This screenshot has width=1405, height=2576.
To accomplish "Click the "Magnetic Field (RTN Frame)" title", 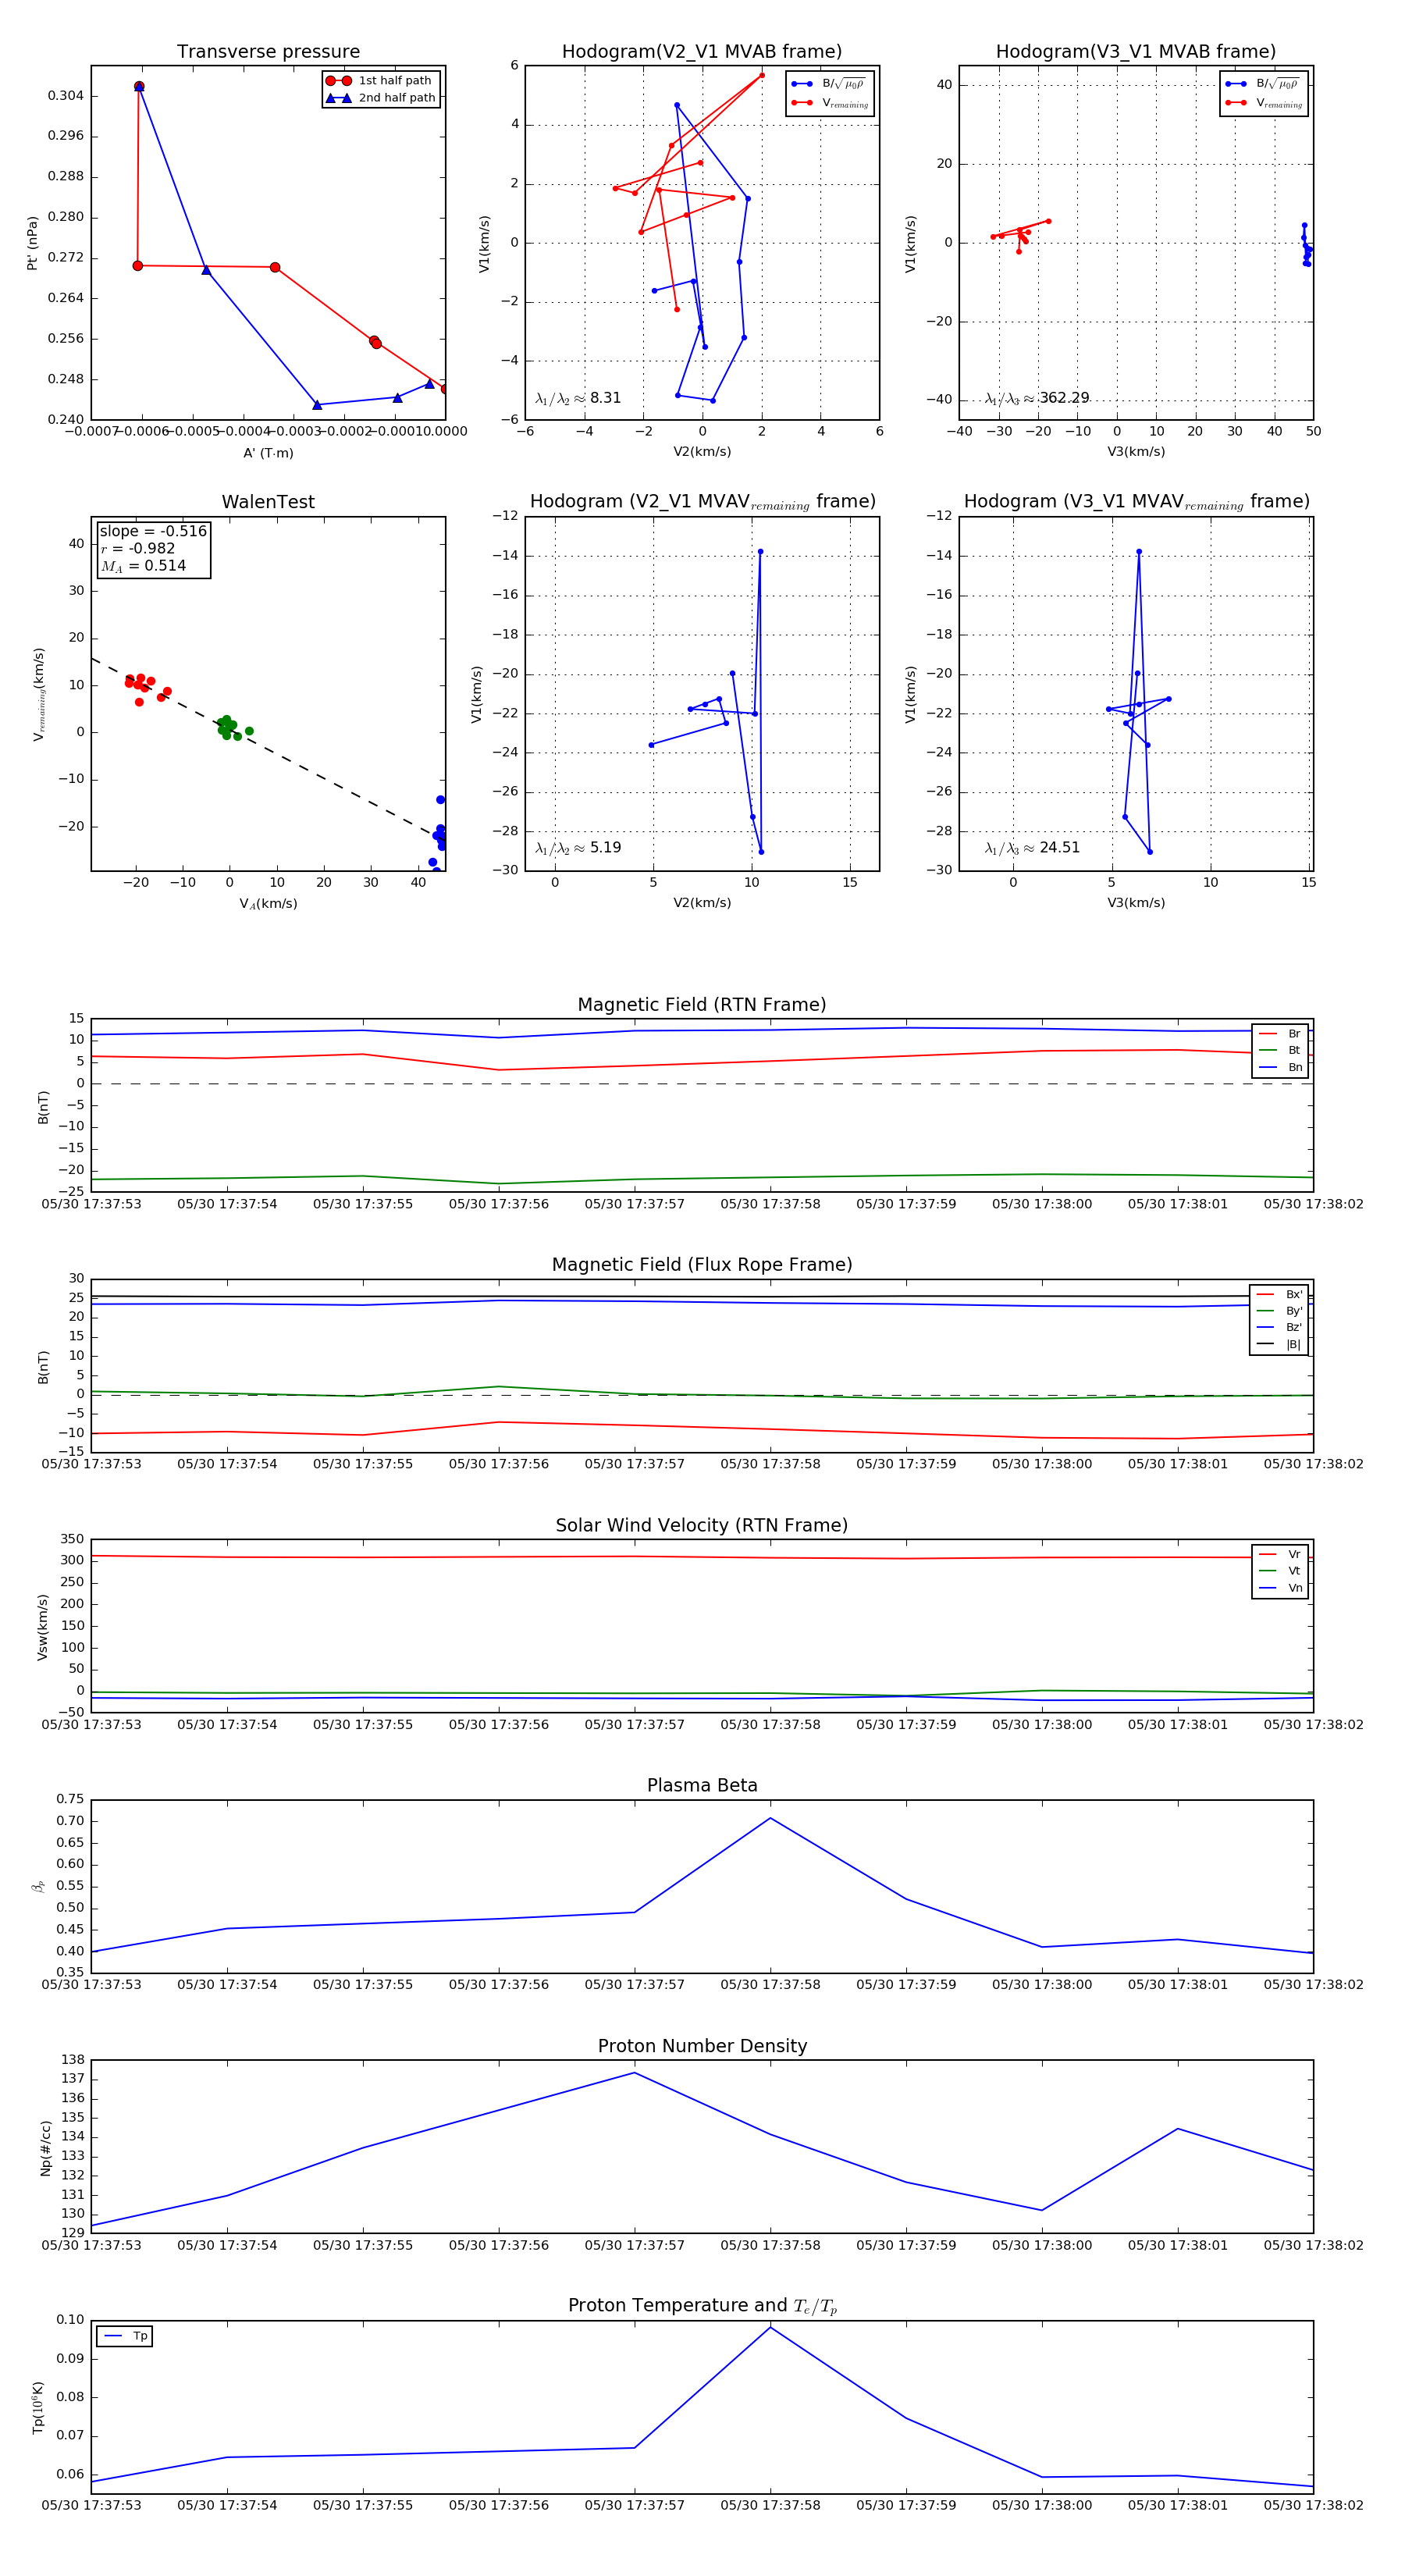I will pyautogui.click(x=702, y=1005).
